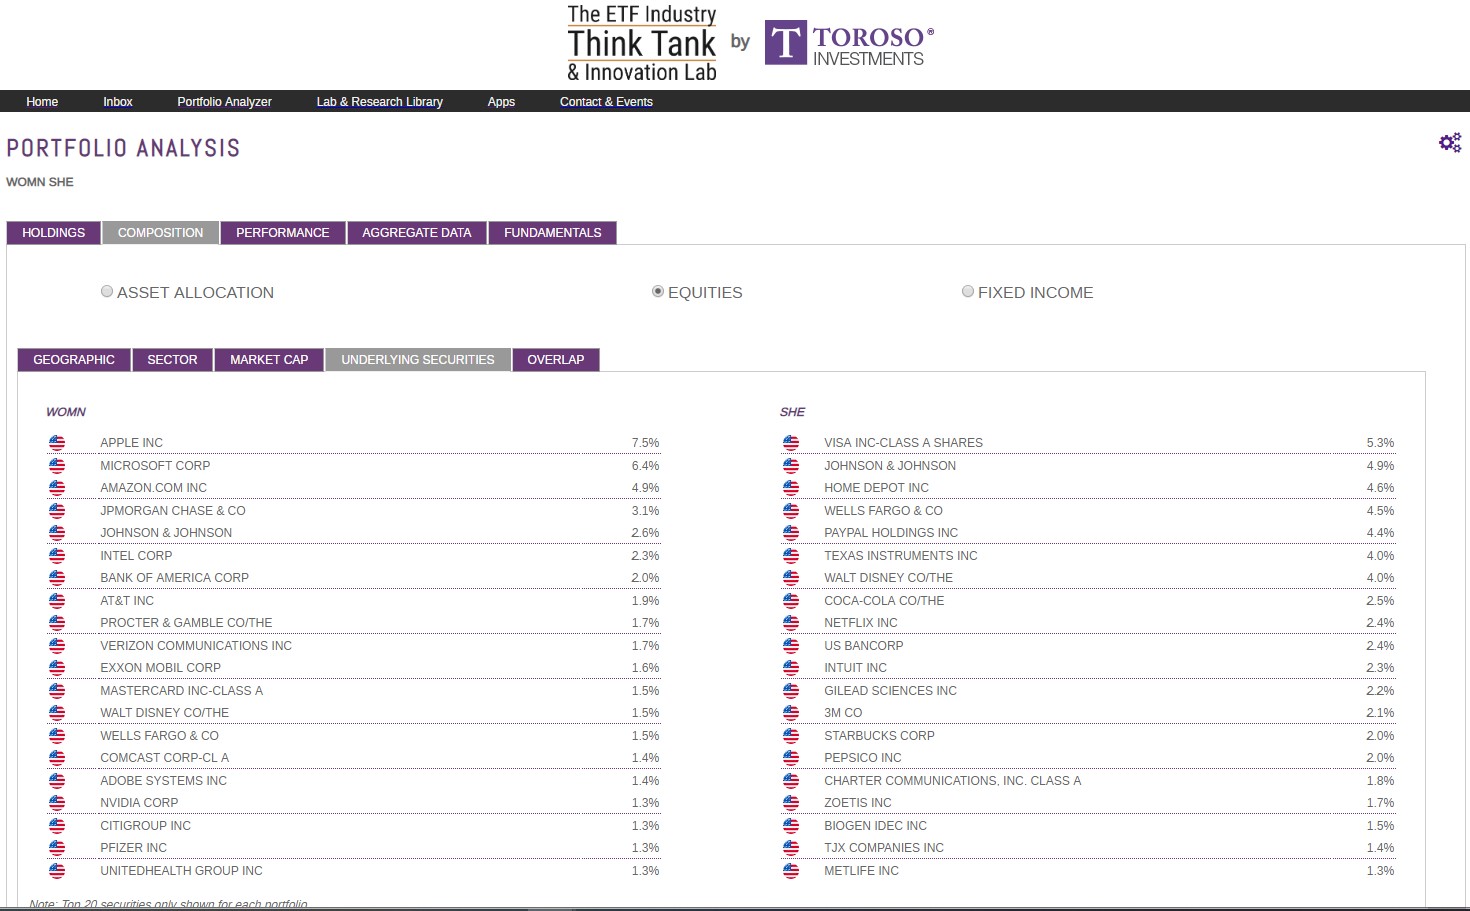1470x911 pixels.
Task: Click the 5.3% value for Visa
Action: [1380, 443]
